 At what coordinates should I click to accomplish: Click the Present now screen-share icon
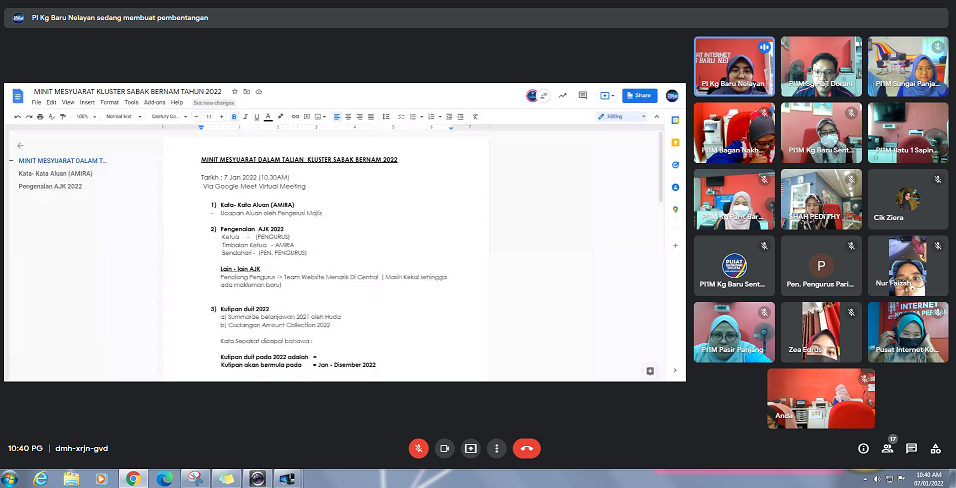pos(471,448)
